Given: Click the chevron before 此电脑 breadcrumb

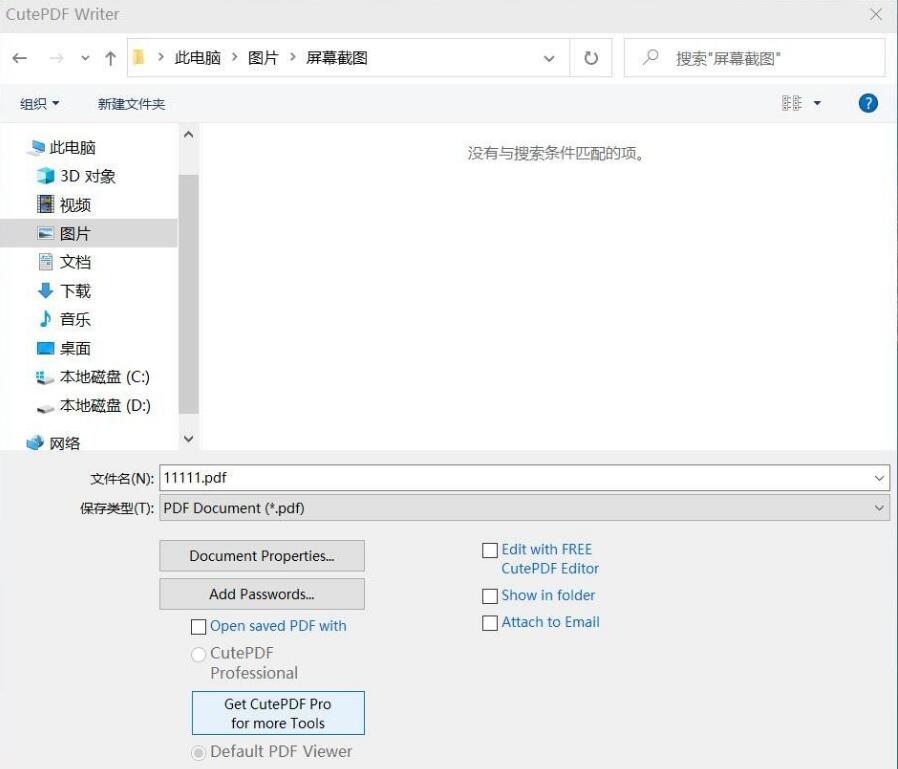Looking at the screenshot, I should [161, 57].
